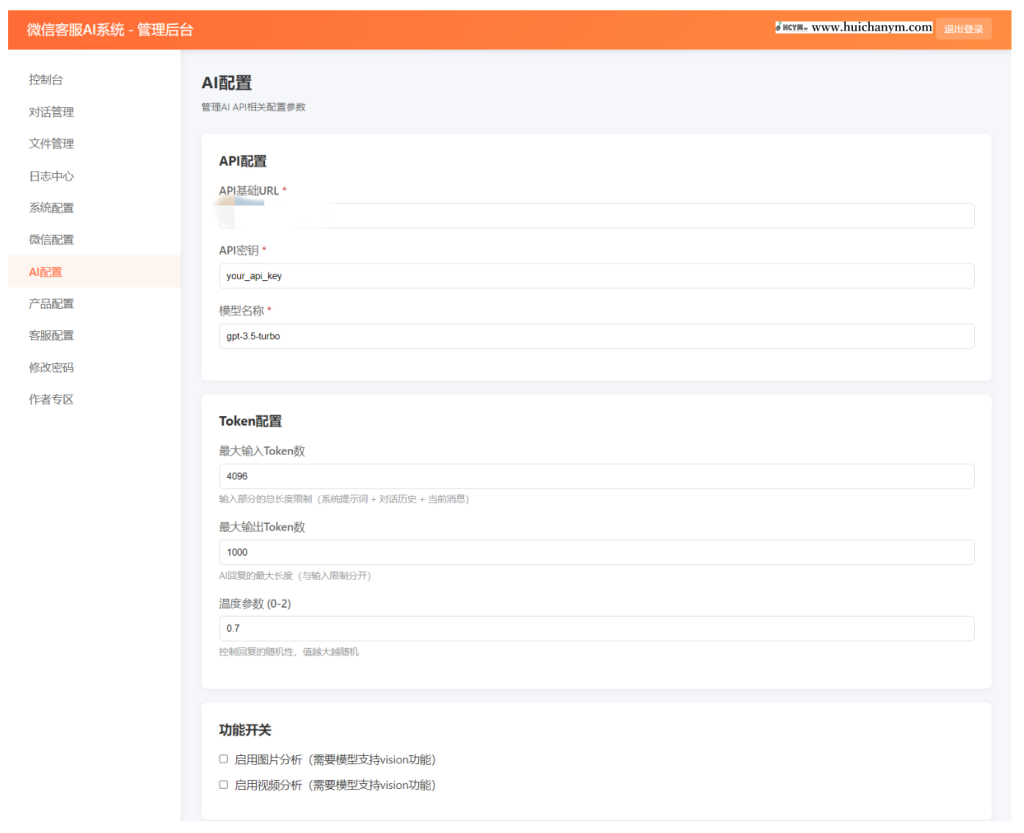Viewport: 1024px width, 833px height.
Task: Select the highlighted AI配置 menu item
Action: 45,271
